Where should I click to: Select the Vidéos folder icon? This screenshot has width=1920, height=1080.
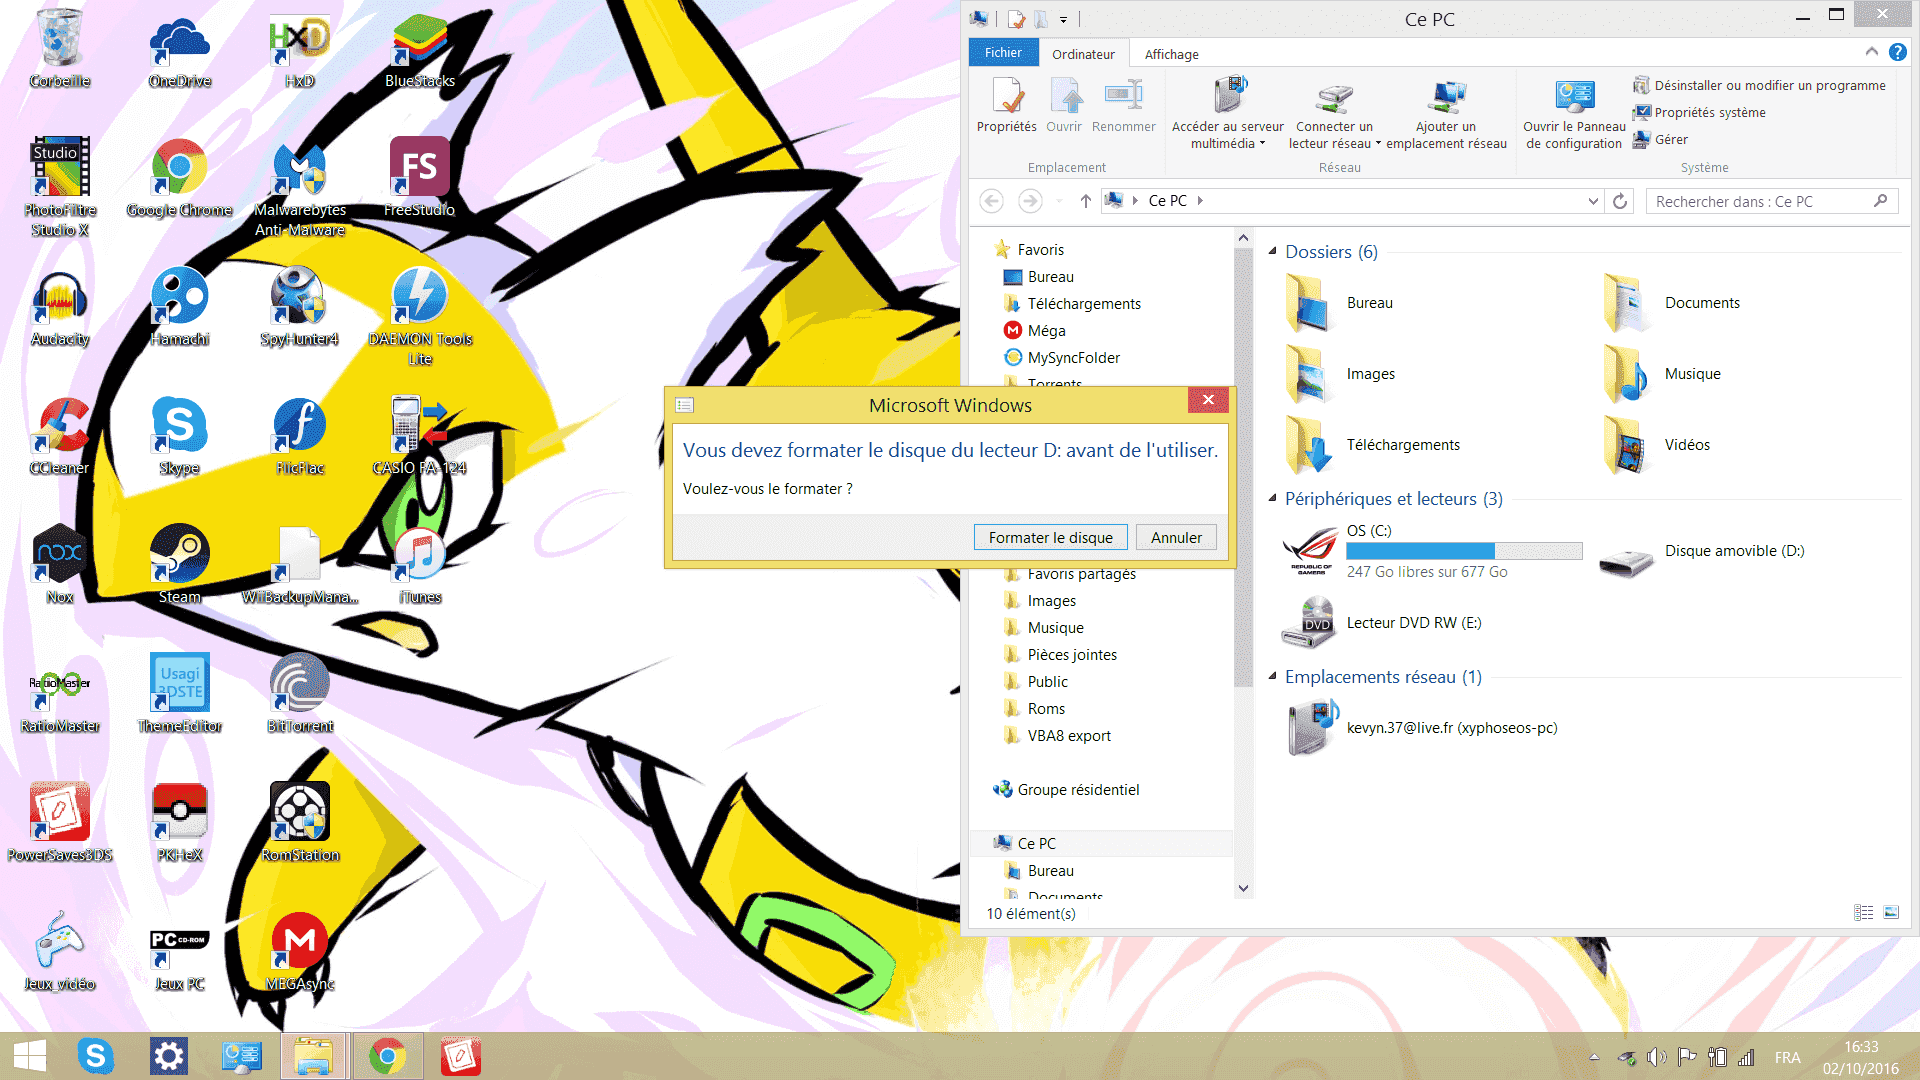click(1625, 445)
